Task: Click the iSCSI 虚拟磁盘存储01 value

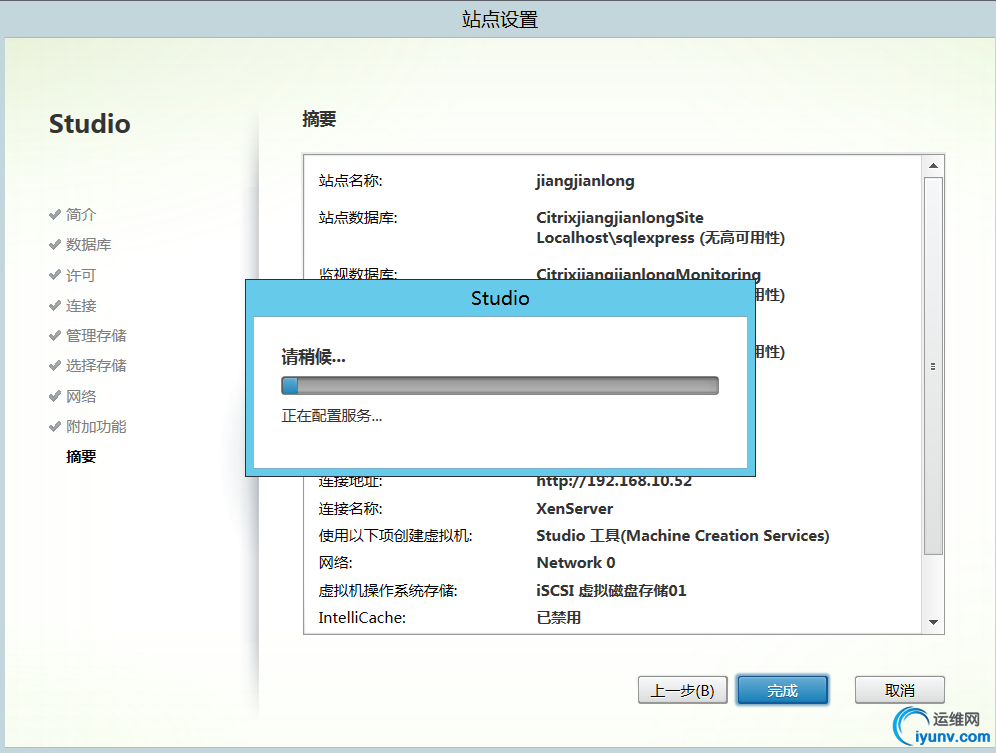Action: click(611, 590)
